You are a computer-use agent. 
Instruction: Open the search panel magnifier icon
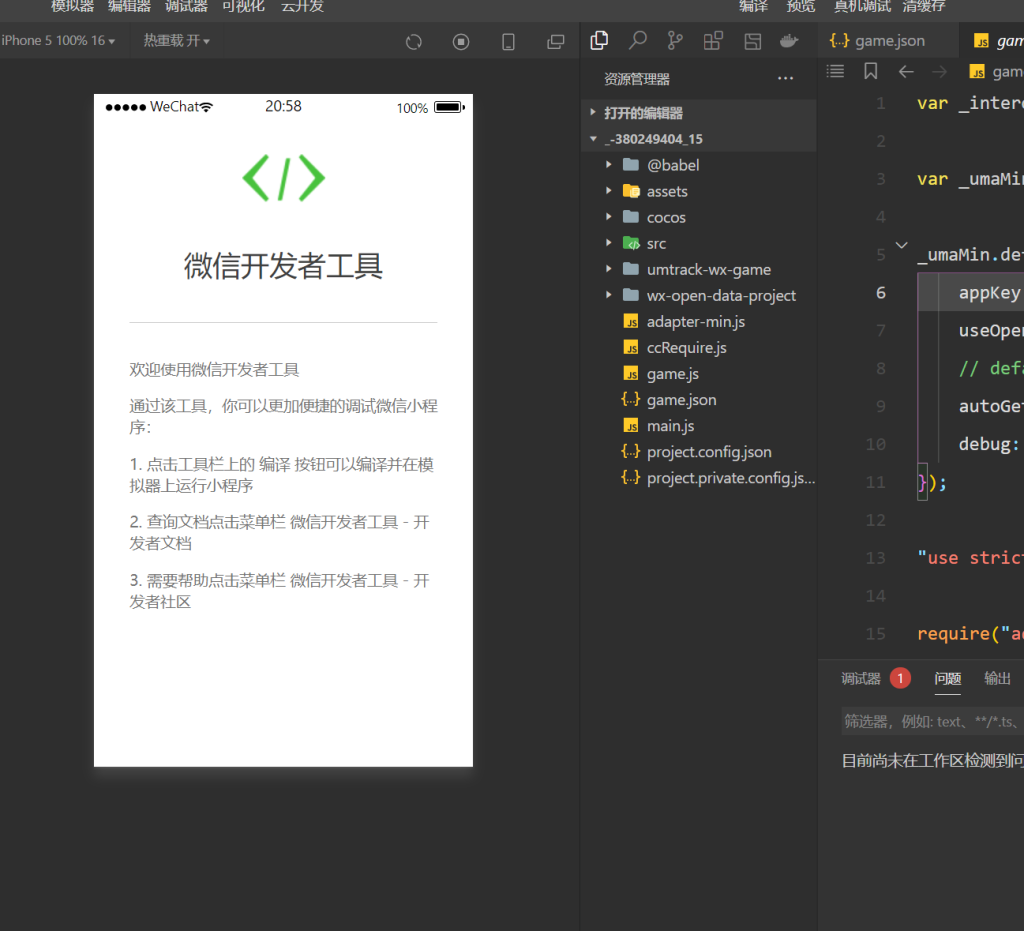click(637, 41)
